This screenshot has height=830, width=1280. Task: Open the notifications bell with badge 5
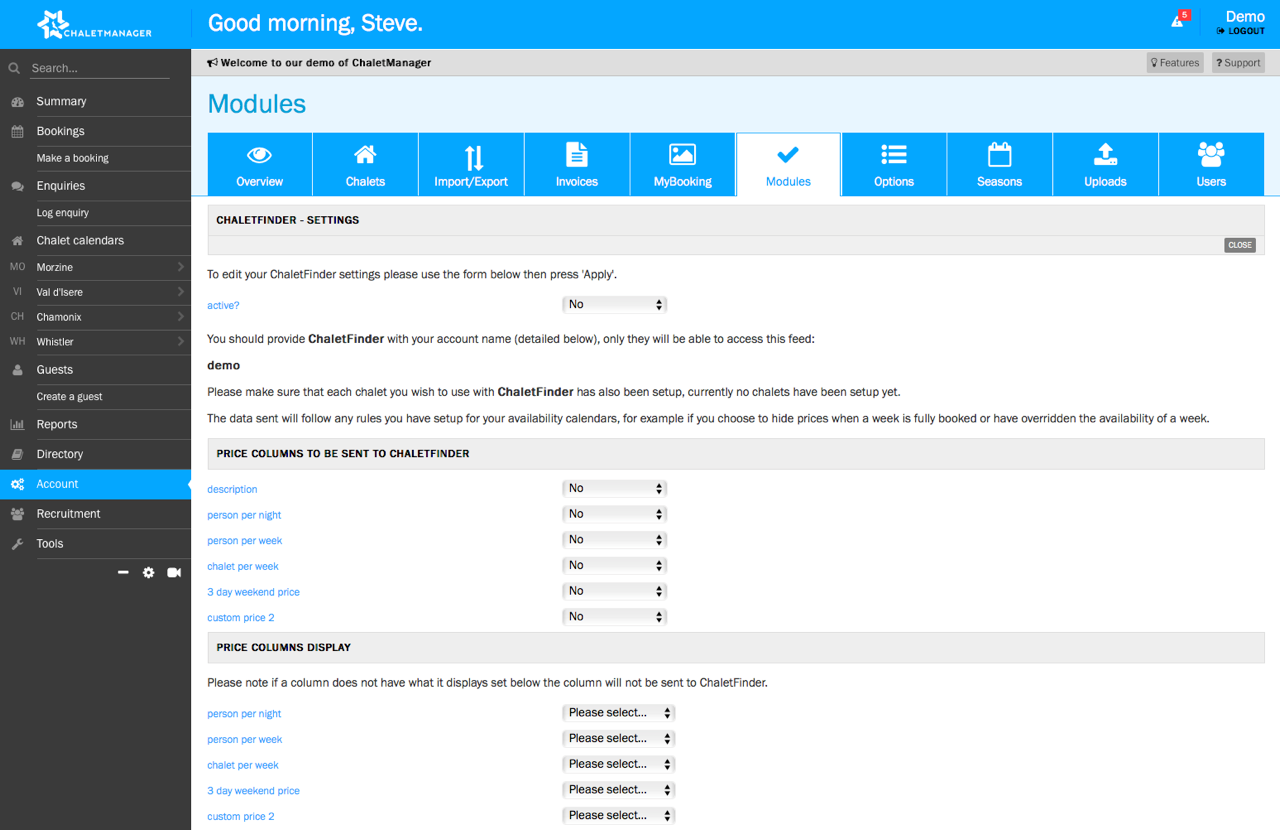coord(1180,21)
